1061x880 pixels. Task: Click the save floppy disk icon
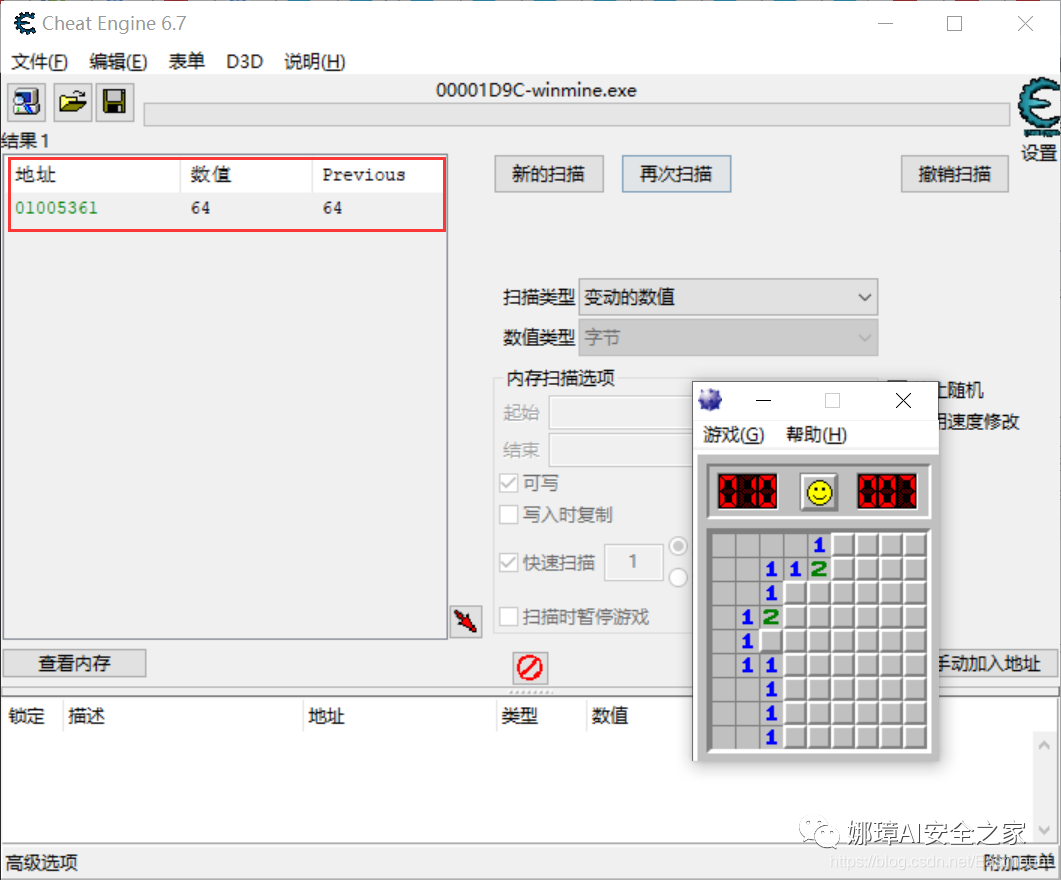click(114, 102)
